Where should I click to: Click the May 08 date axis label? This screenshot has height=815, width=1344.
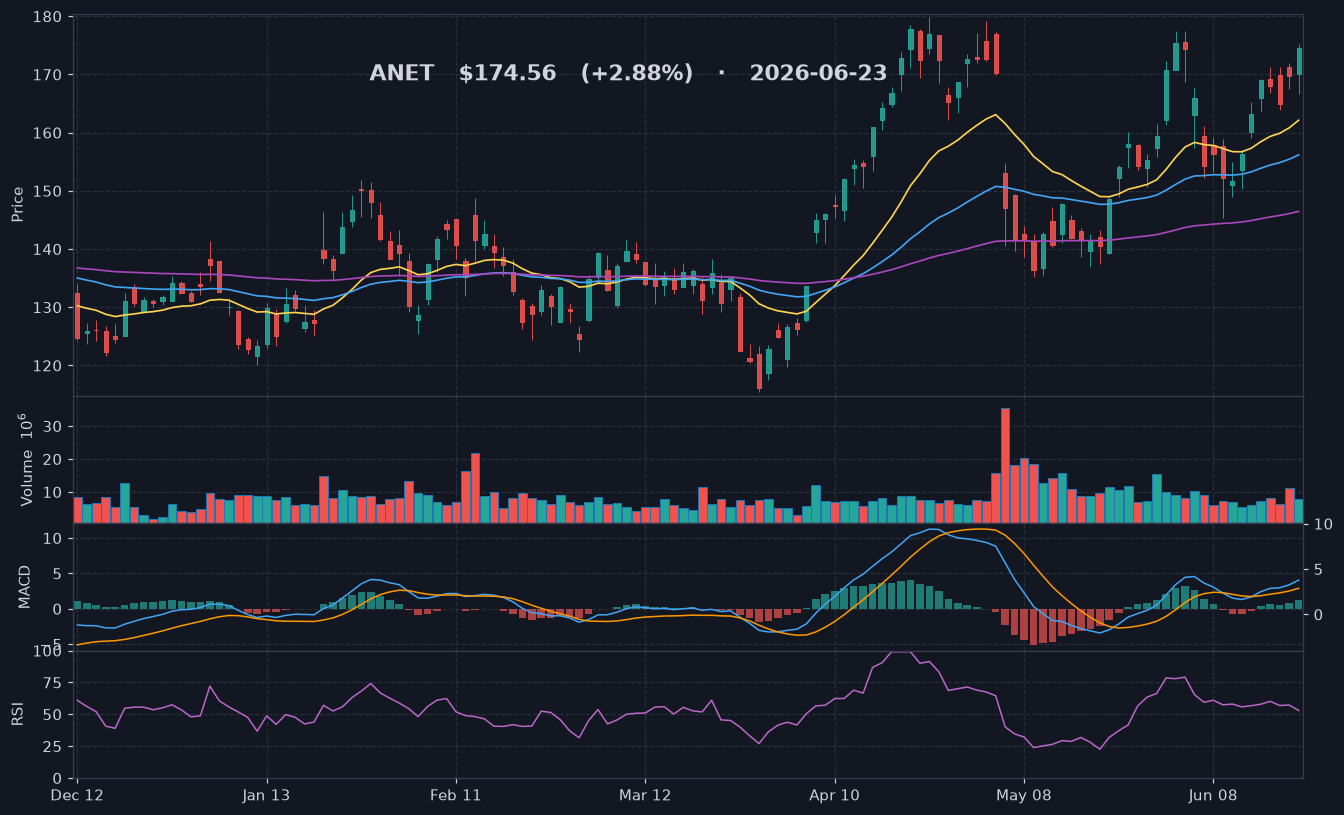pos(1024,795)
